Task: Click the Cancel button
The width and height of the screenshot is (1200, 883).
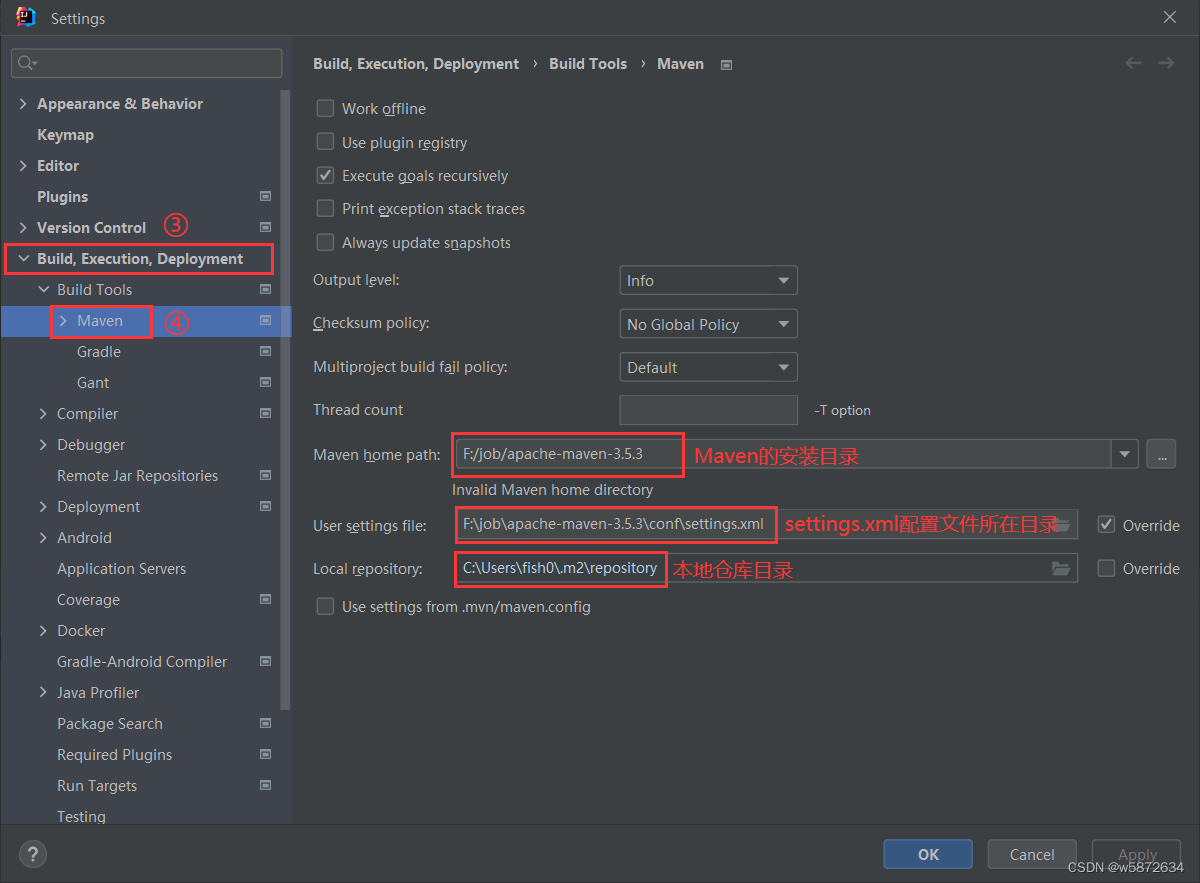Action: coord(1031,854)
